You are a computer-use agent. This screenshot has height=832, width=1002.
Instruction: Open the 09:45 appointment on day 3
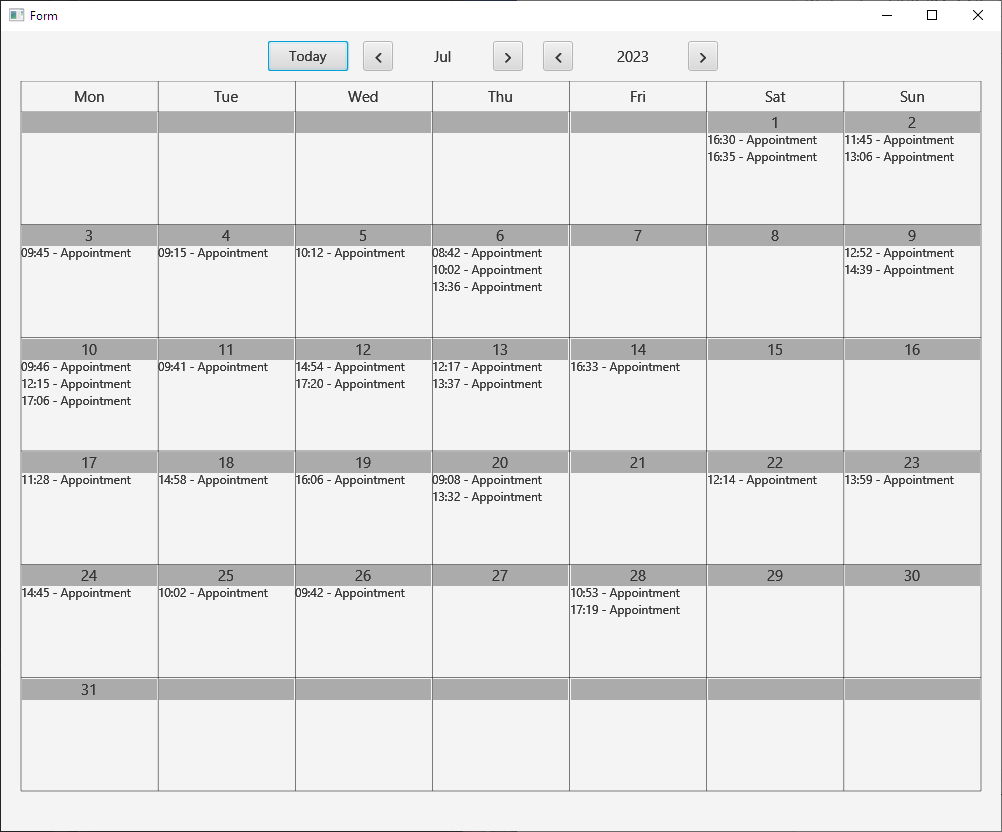76,253
